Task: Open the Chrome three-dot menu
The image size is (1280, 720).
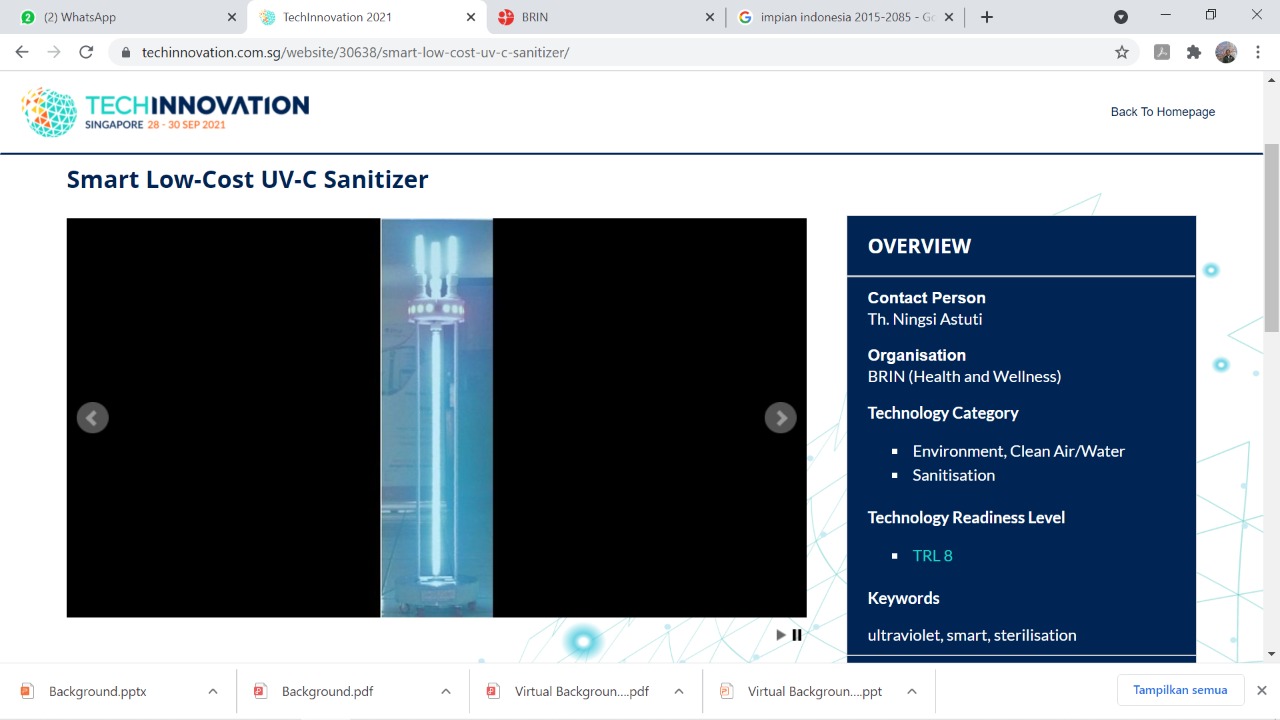Action: 1258,52
